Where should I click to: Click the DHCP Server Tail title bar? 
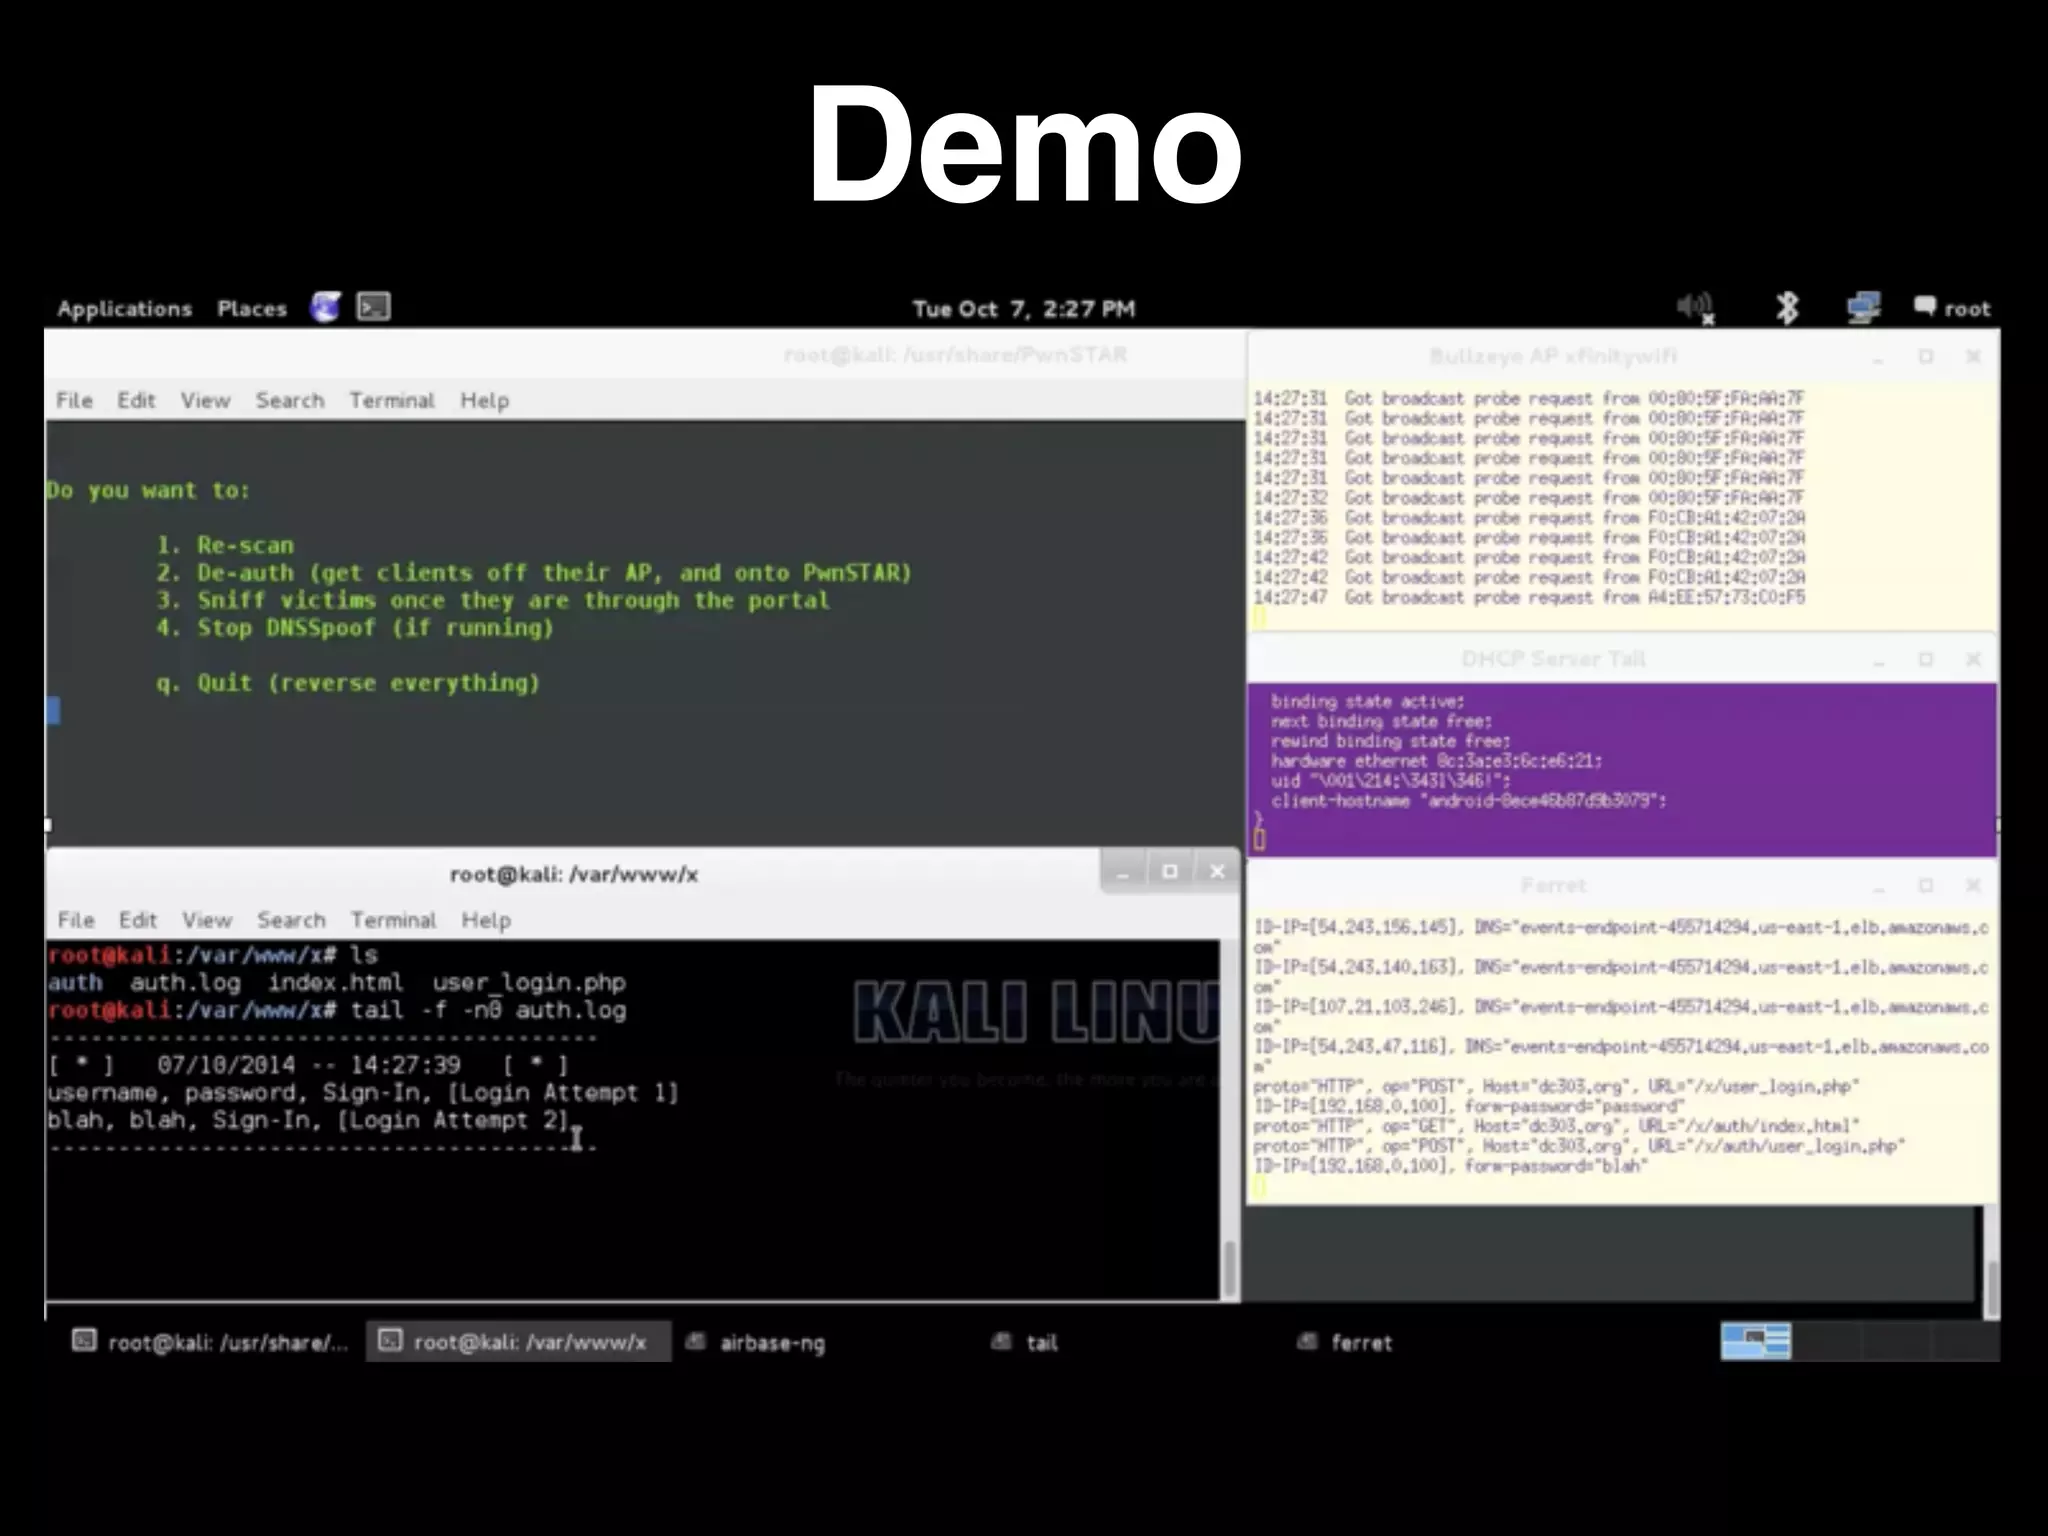click(x=1553, y=659)
